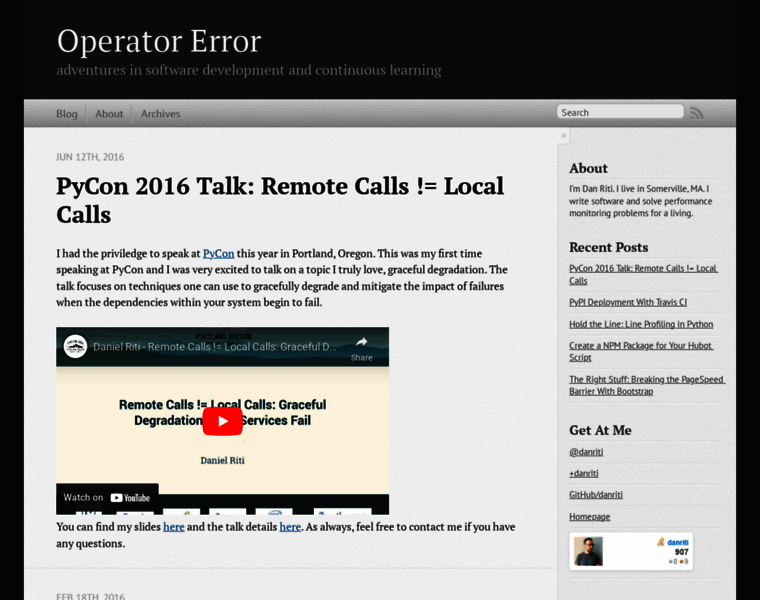Collapse the sidebar with the » toggle

point(563,135)
